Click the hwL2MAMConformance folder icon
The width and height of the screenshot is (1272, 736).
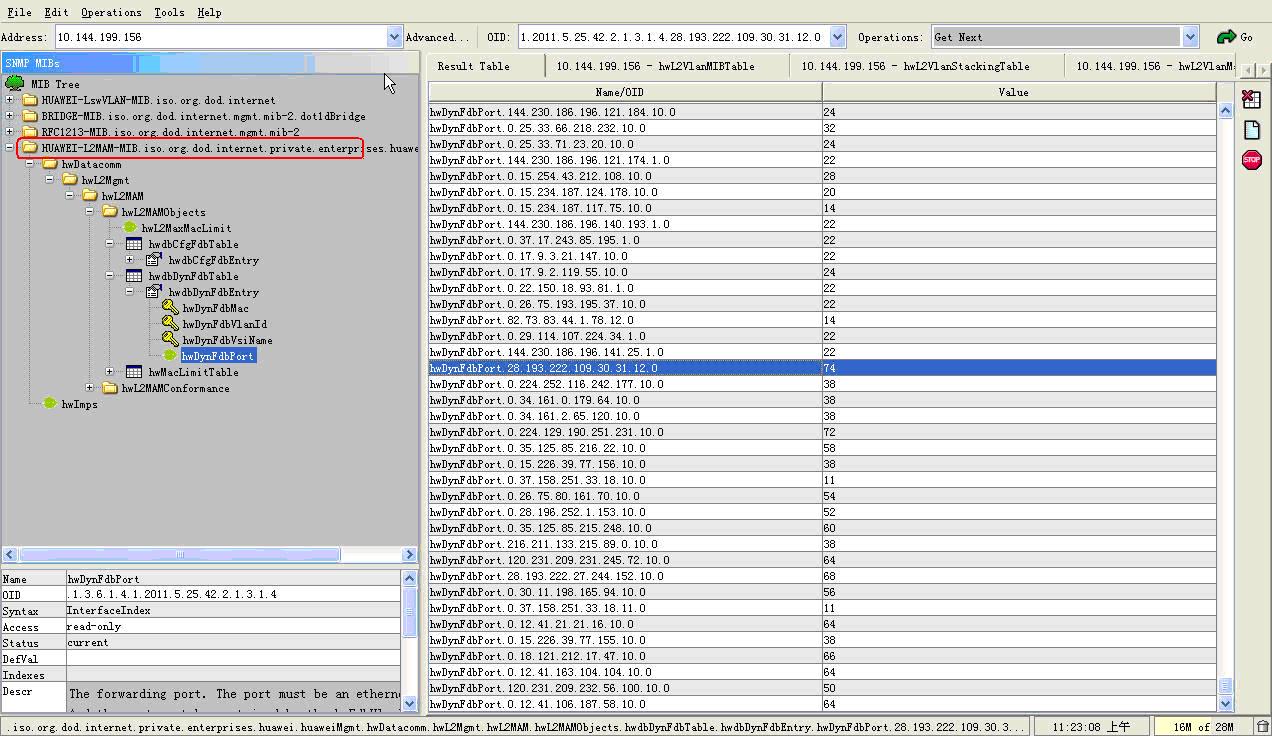[110, 388]
